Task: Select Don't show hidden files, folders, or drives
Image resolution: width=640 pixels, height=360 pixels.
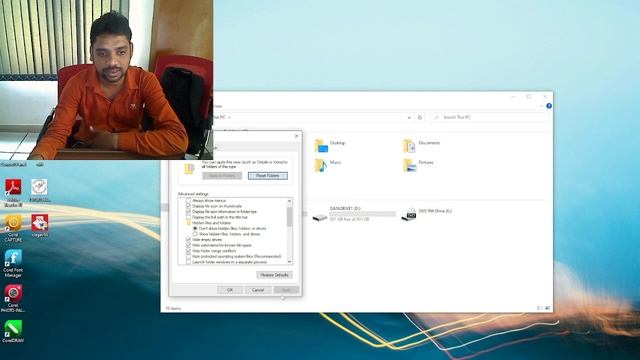Action: (x=195, y=229)
